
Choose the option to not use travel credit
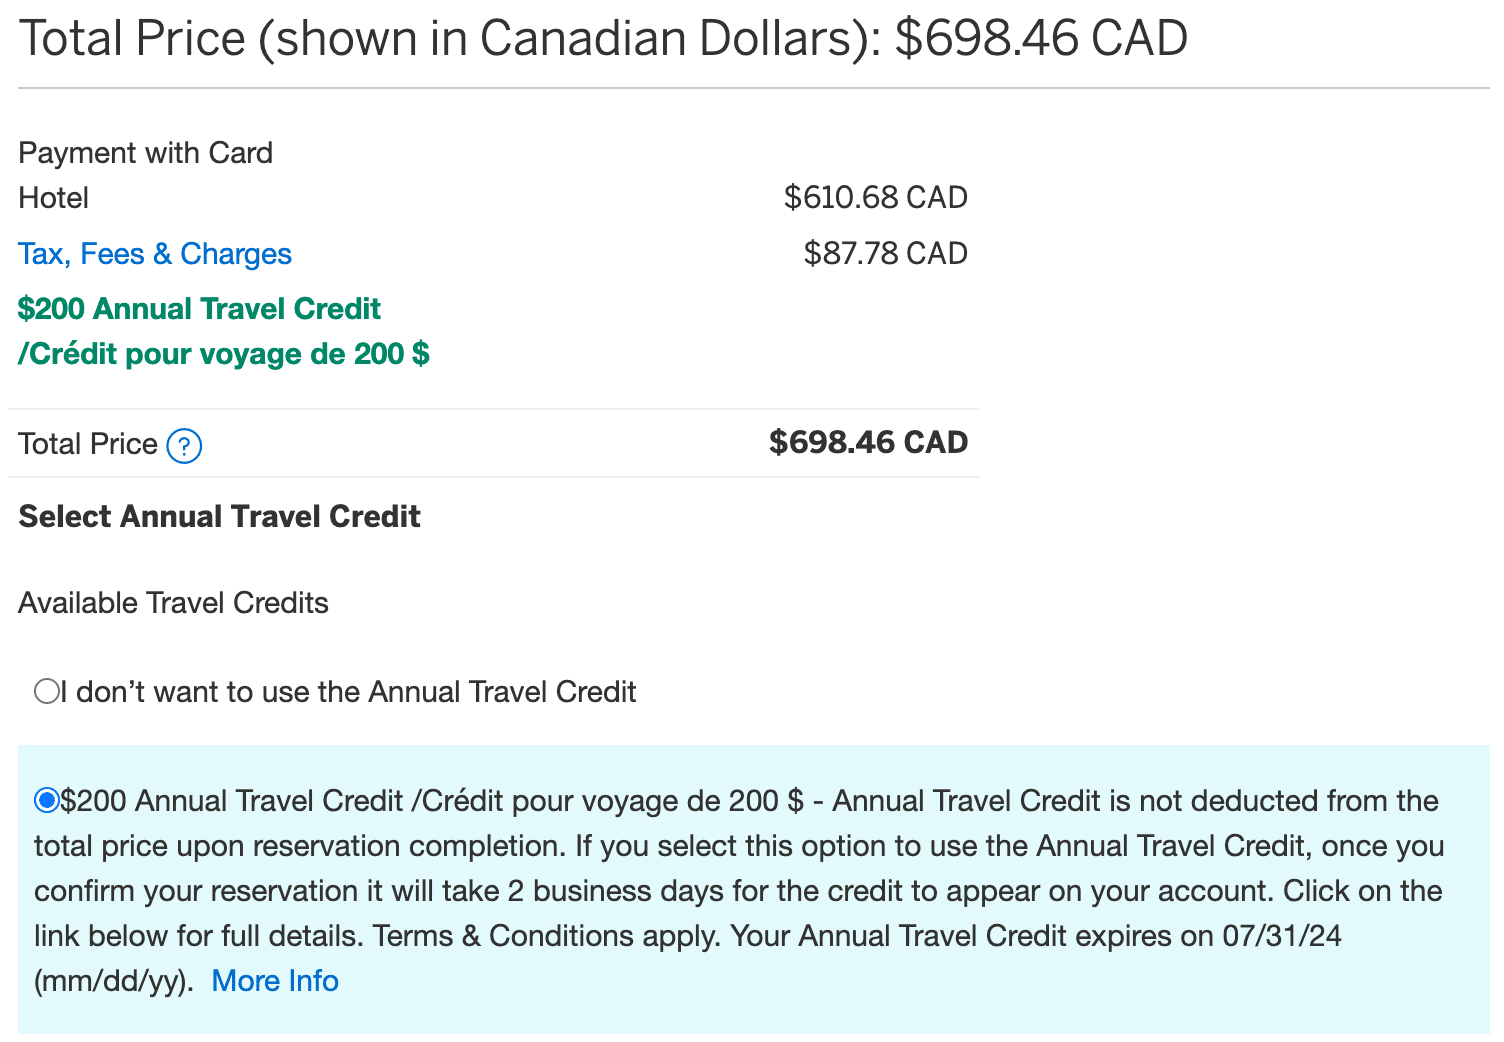(x=46, y=690)
